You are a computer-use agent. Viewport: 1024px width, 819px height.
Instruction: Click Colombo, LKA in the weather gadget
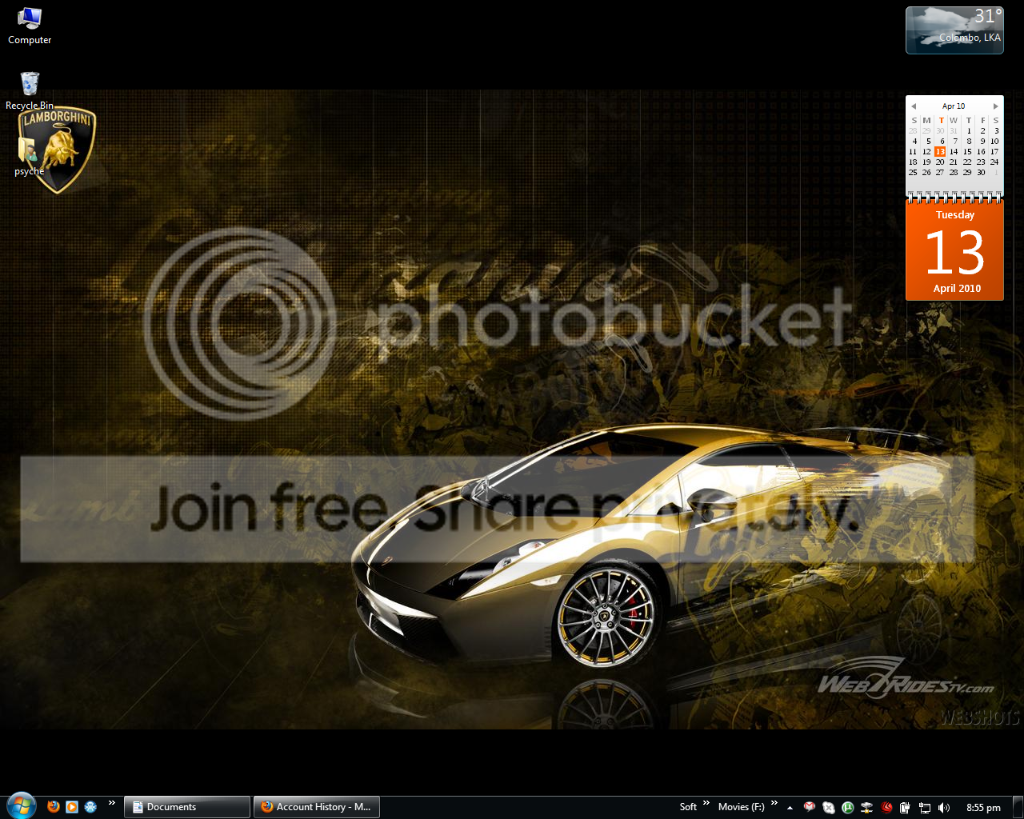pos(969,37)
